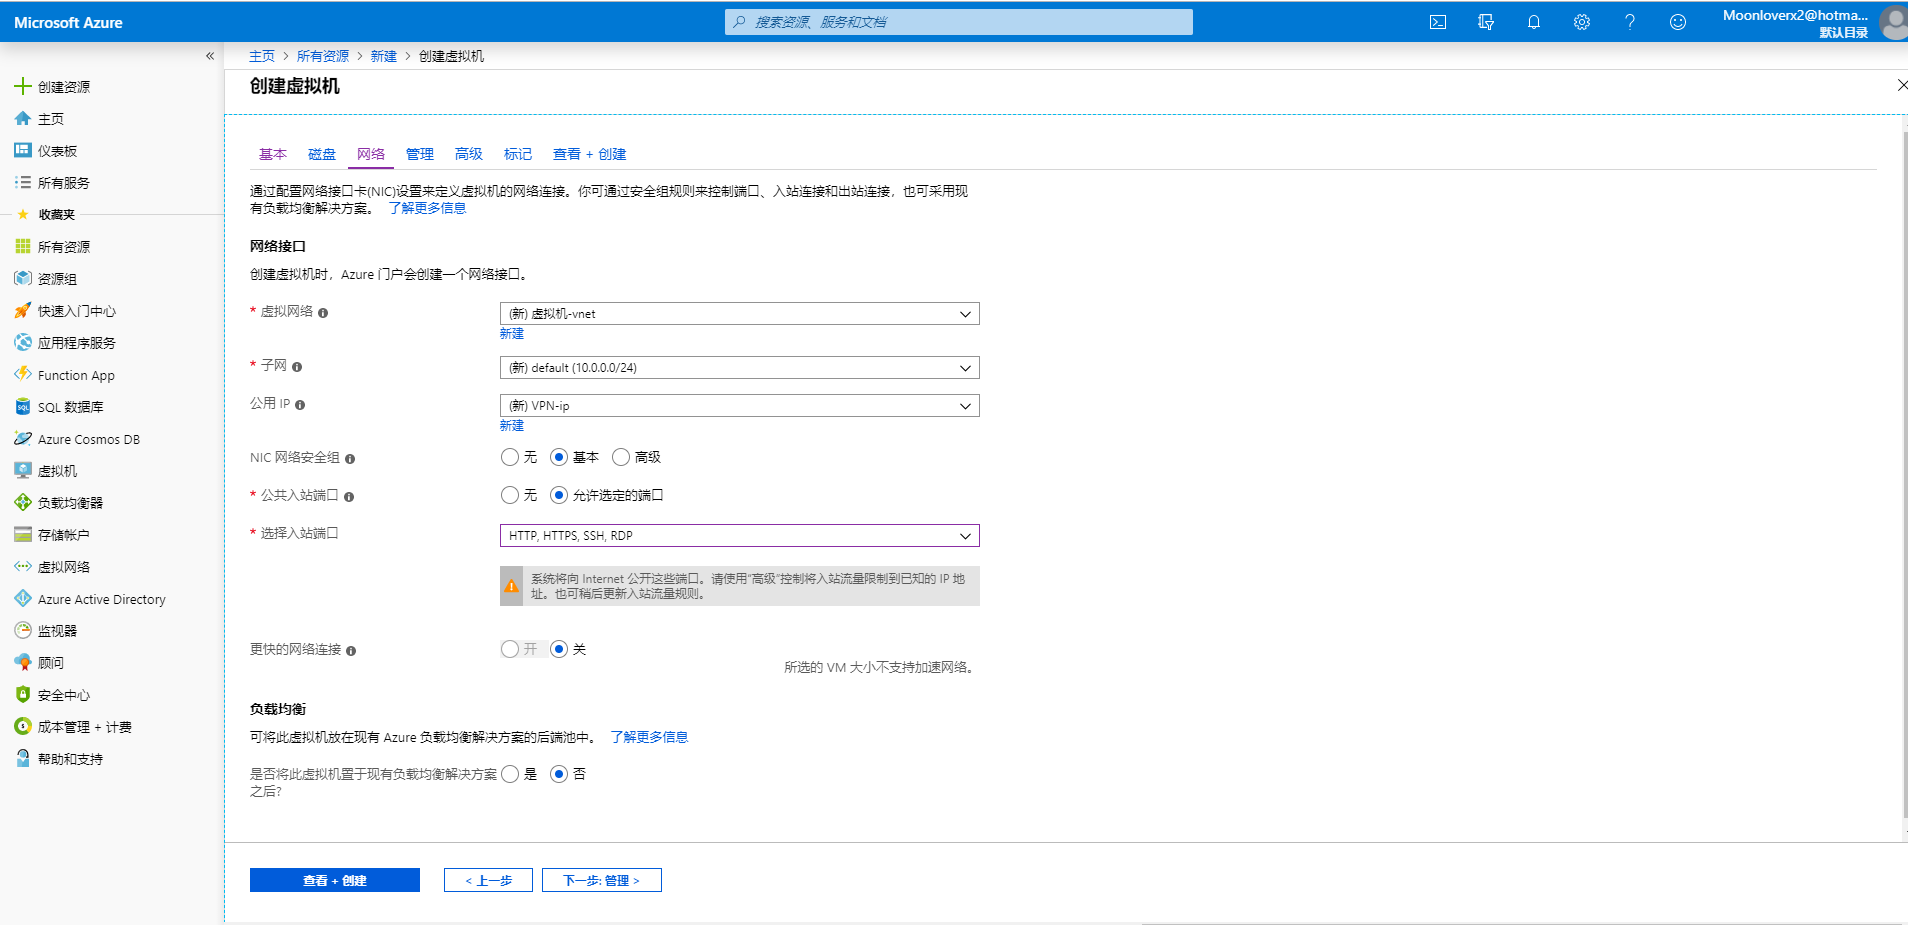Open 应用程序服务 icon
The height and width of the screenshot is (925, 1908).
[23, 343]
